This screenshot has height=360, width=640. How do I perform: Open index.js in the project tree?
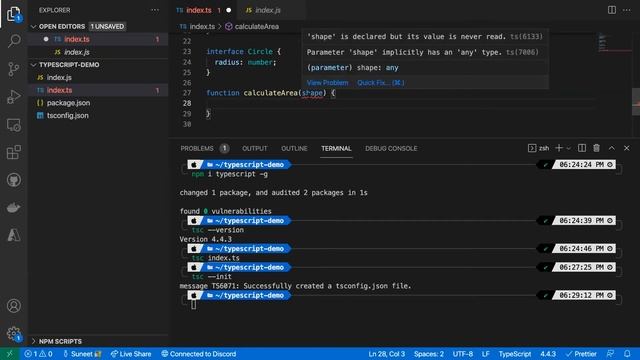[98, 78]
